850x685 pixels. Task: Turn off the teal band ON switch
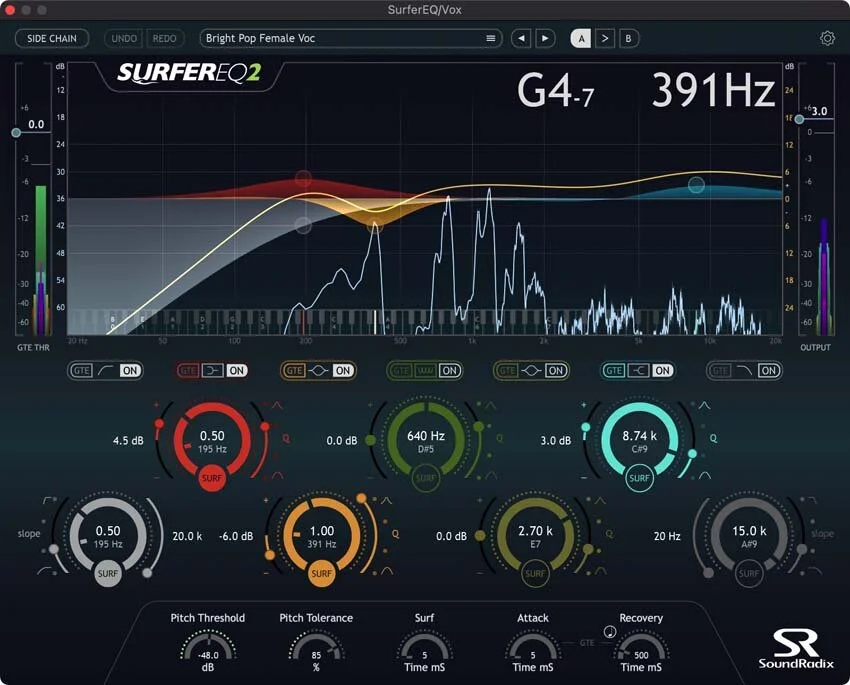click(662, 371)
